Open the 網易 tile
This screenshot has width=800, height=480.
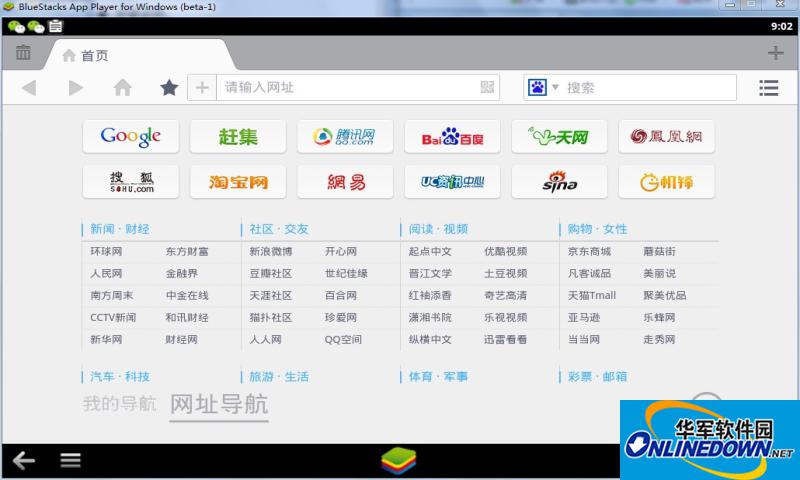tap(345, 182)
